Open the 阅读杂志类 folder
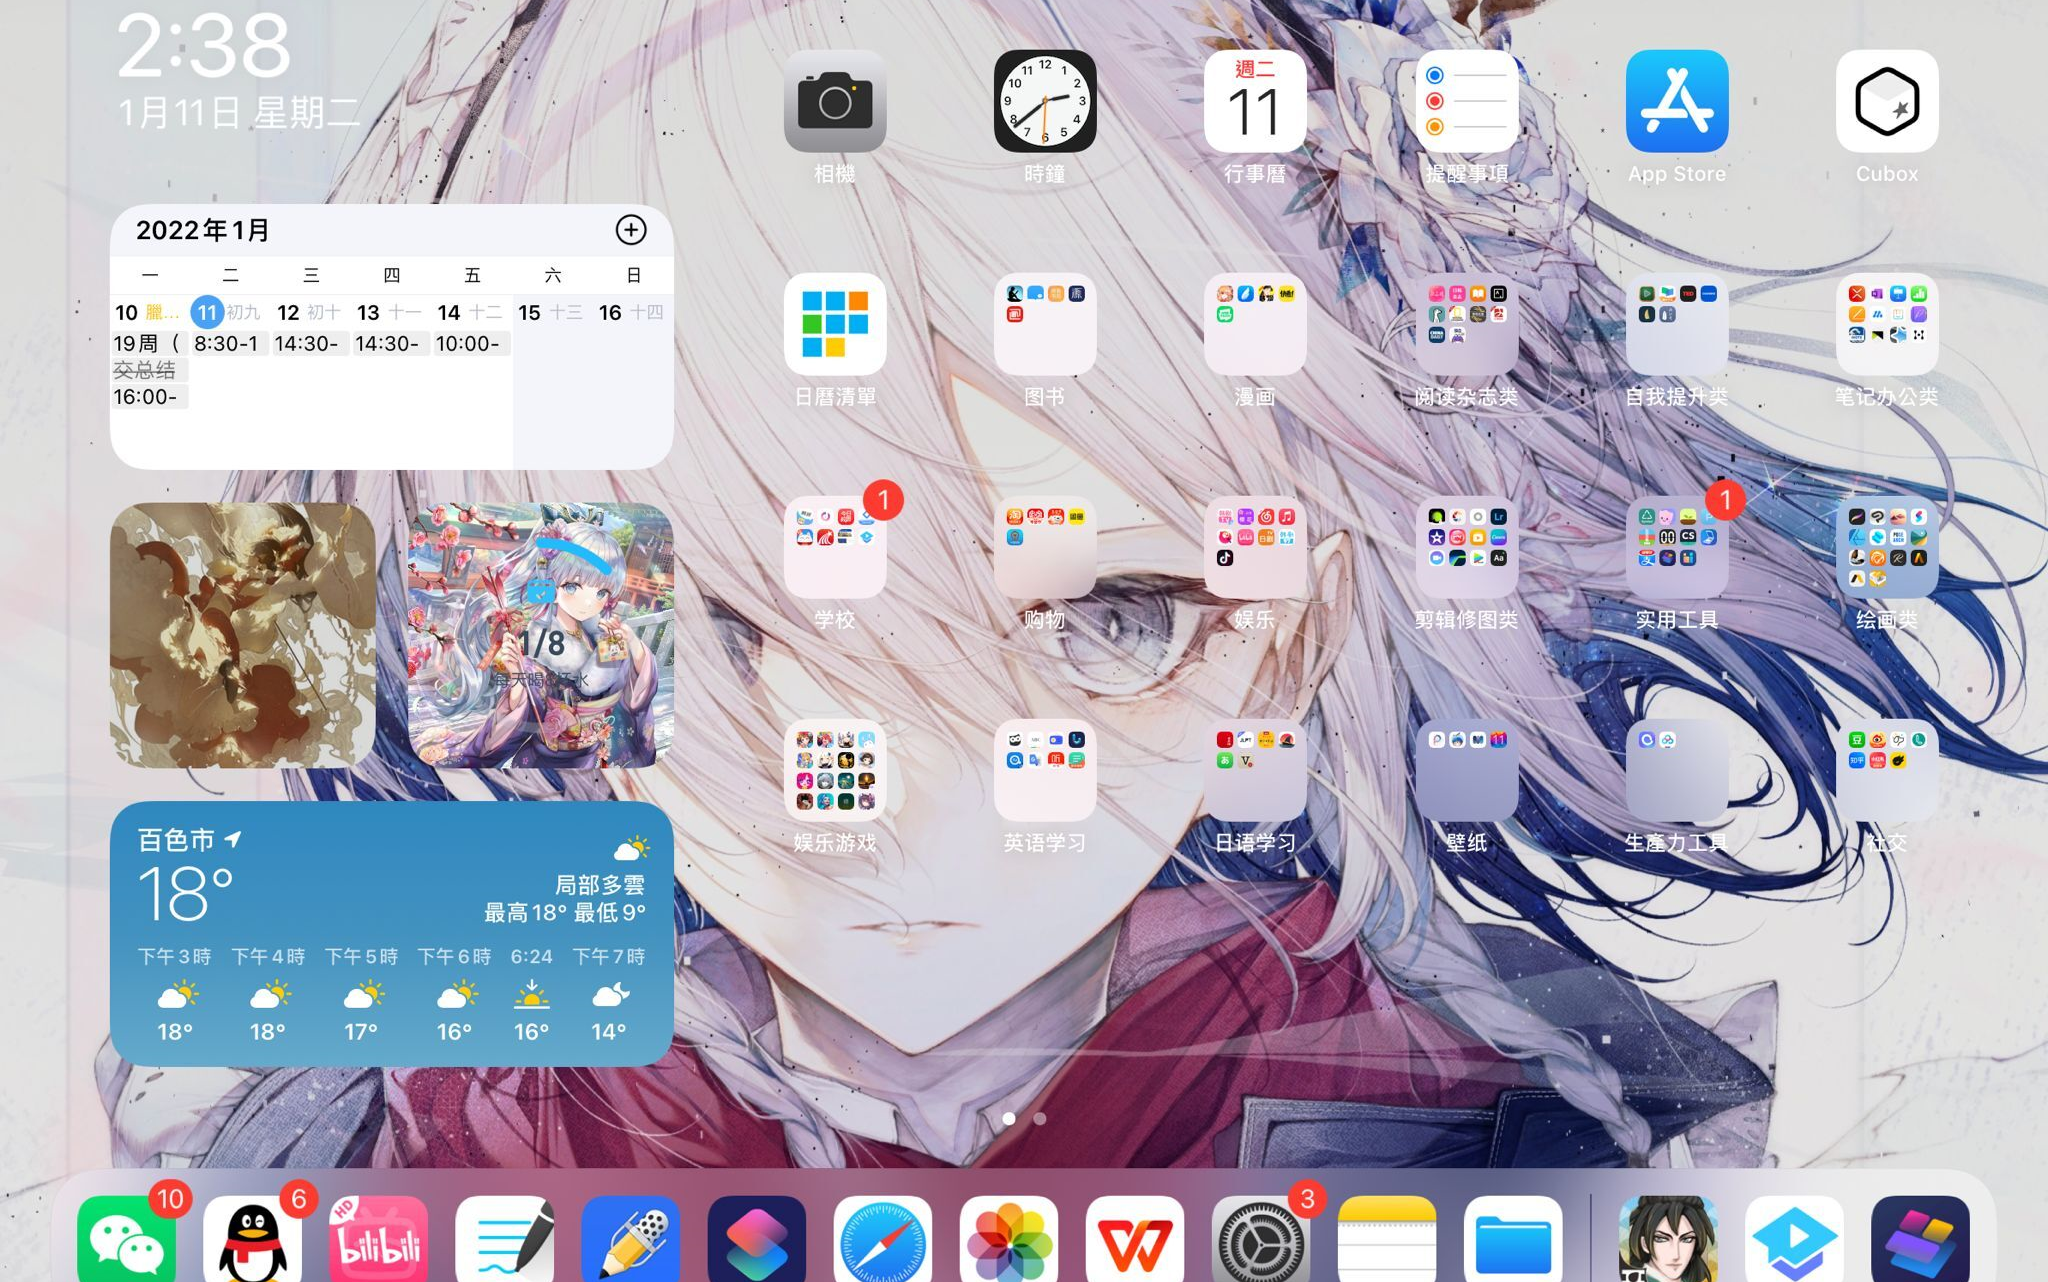Viewport: 2048px width, 1282px height. point(1467,324)
